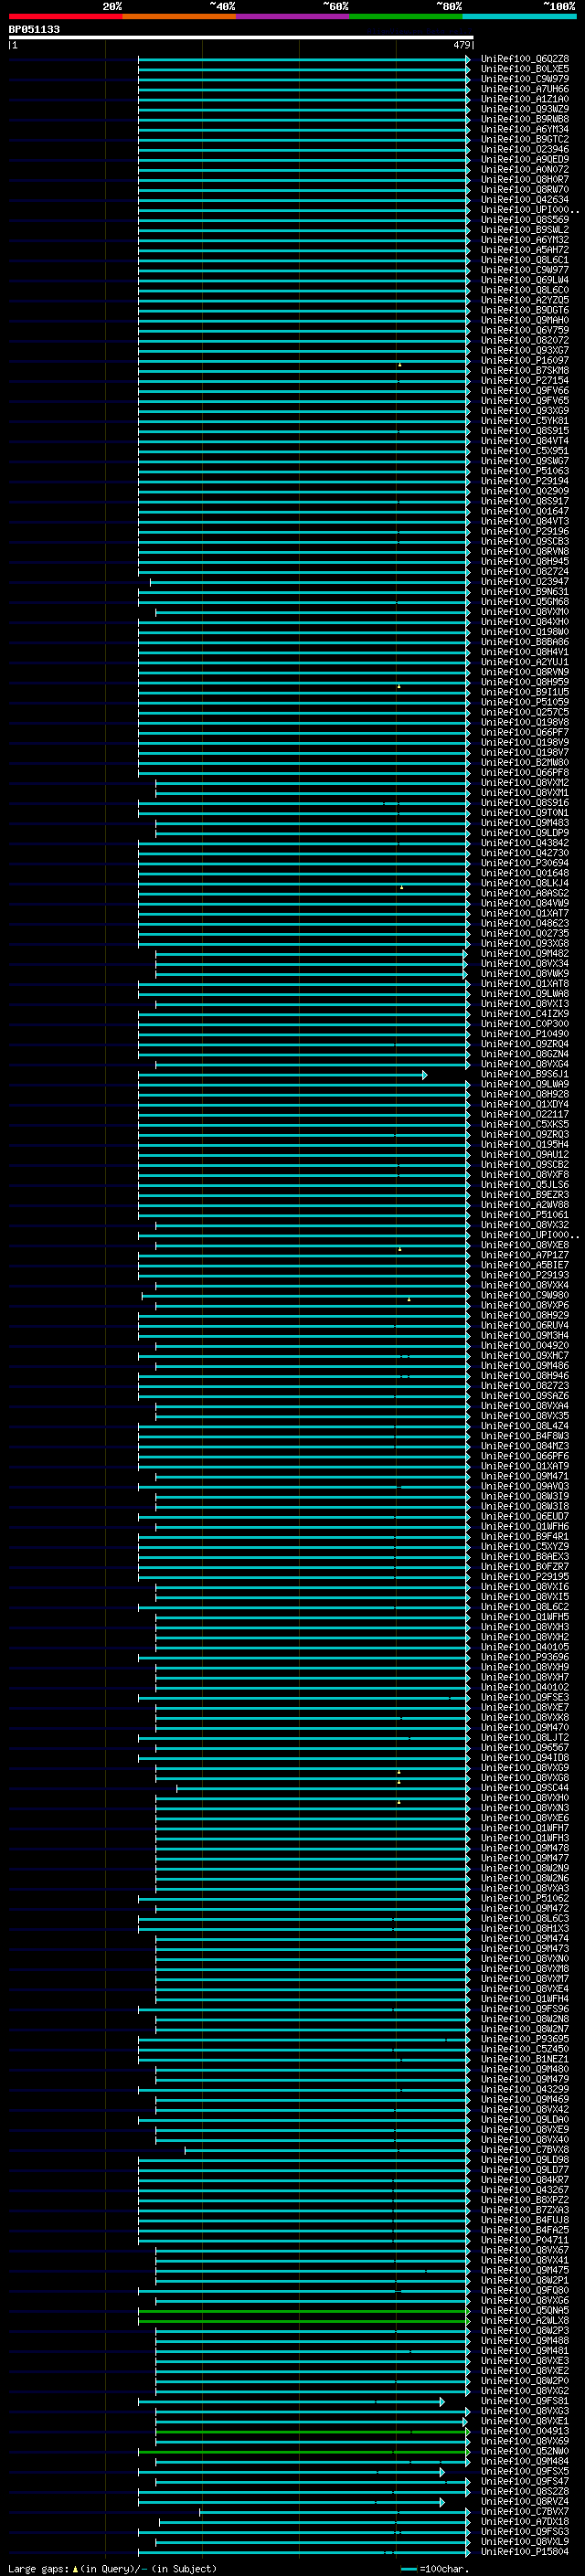Select hit label UniRef100_Q9T0N1
Viewport: 585px width, 2576px height.
[525, 813]
